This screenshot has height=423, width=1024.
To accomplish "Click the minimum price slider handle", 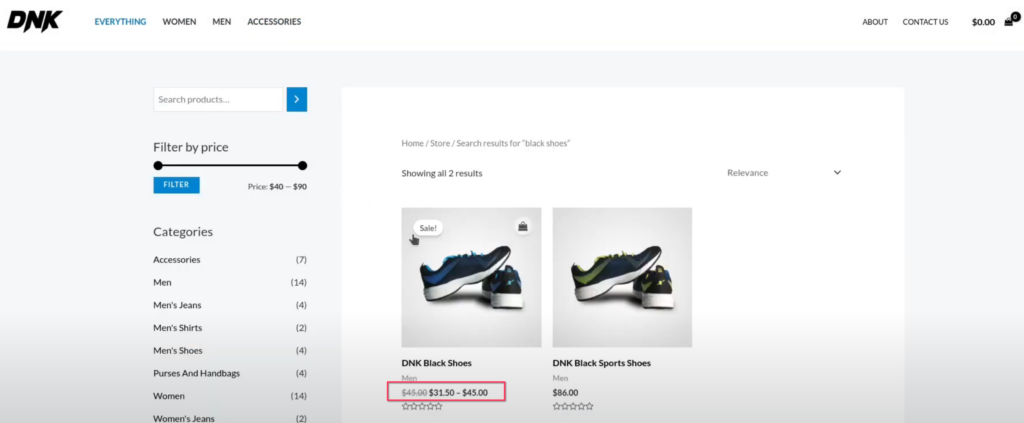I will click(x=158, y=166).
